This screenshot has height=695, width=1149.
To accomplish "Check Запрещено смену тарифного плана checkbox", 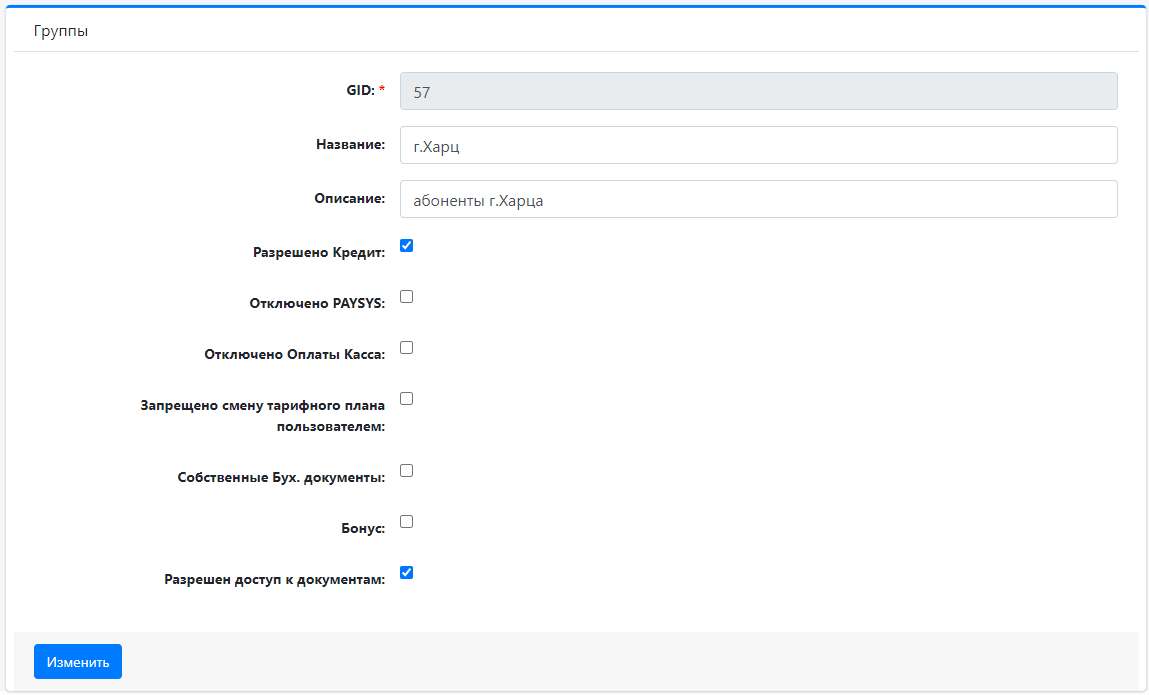I will 407,399.
